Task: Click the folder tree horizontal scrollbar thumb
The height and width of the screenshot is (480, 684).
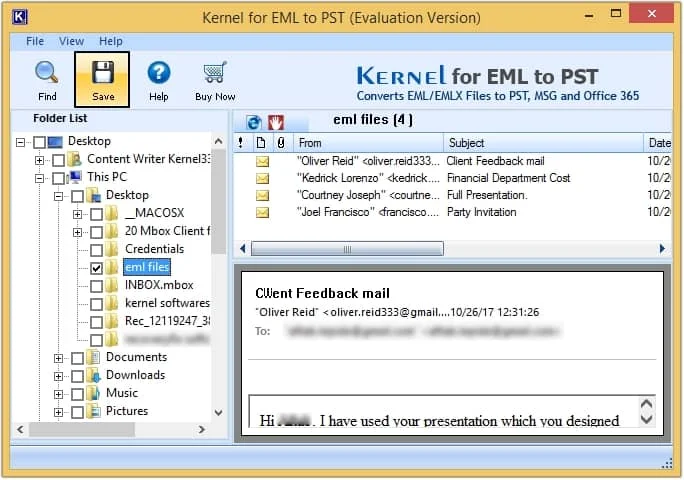Action: [82, 429]
